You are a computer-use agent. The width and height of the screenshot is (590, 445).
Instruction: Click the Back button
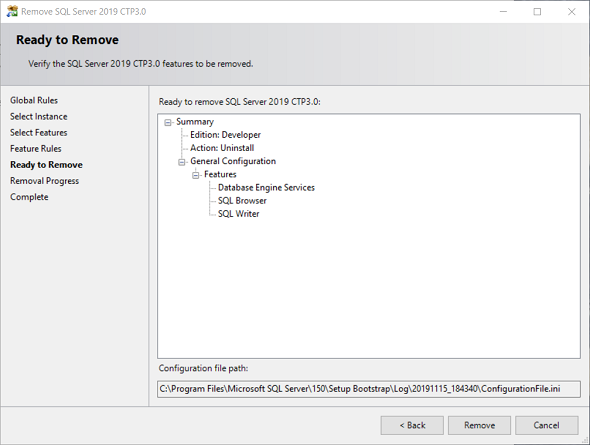[x=412, y=425]
